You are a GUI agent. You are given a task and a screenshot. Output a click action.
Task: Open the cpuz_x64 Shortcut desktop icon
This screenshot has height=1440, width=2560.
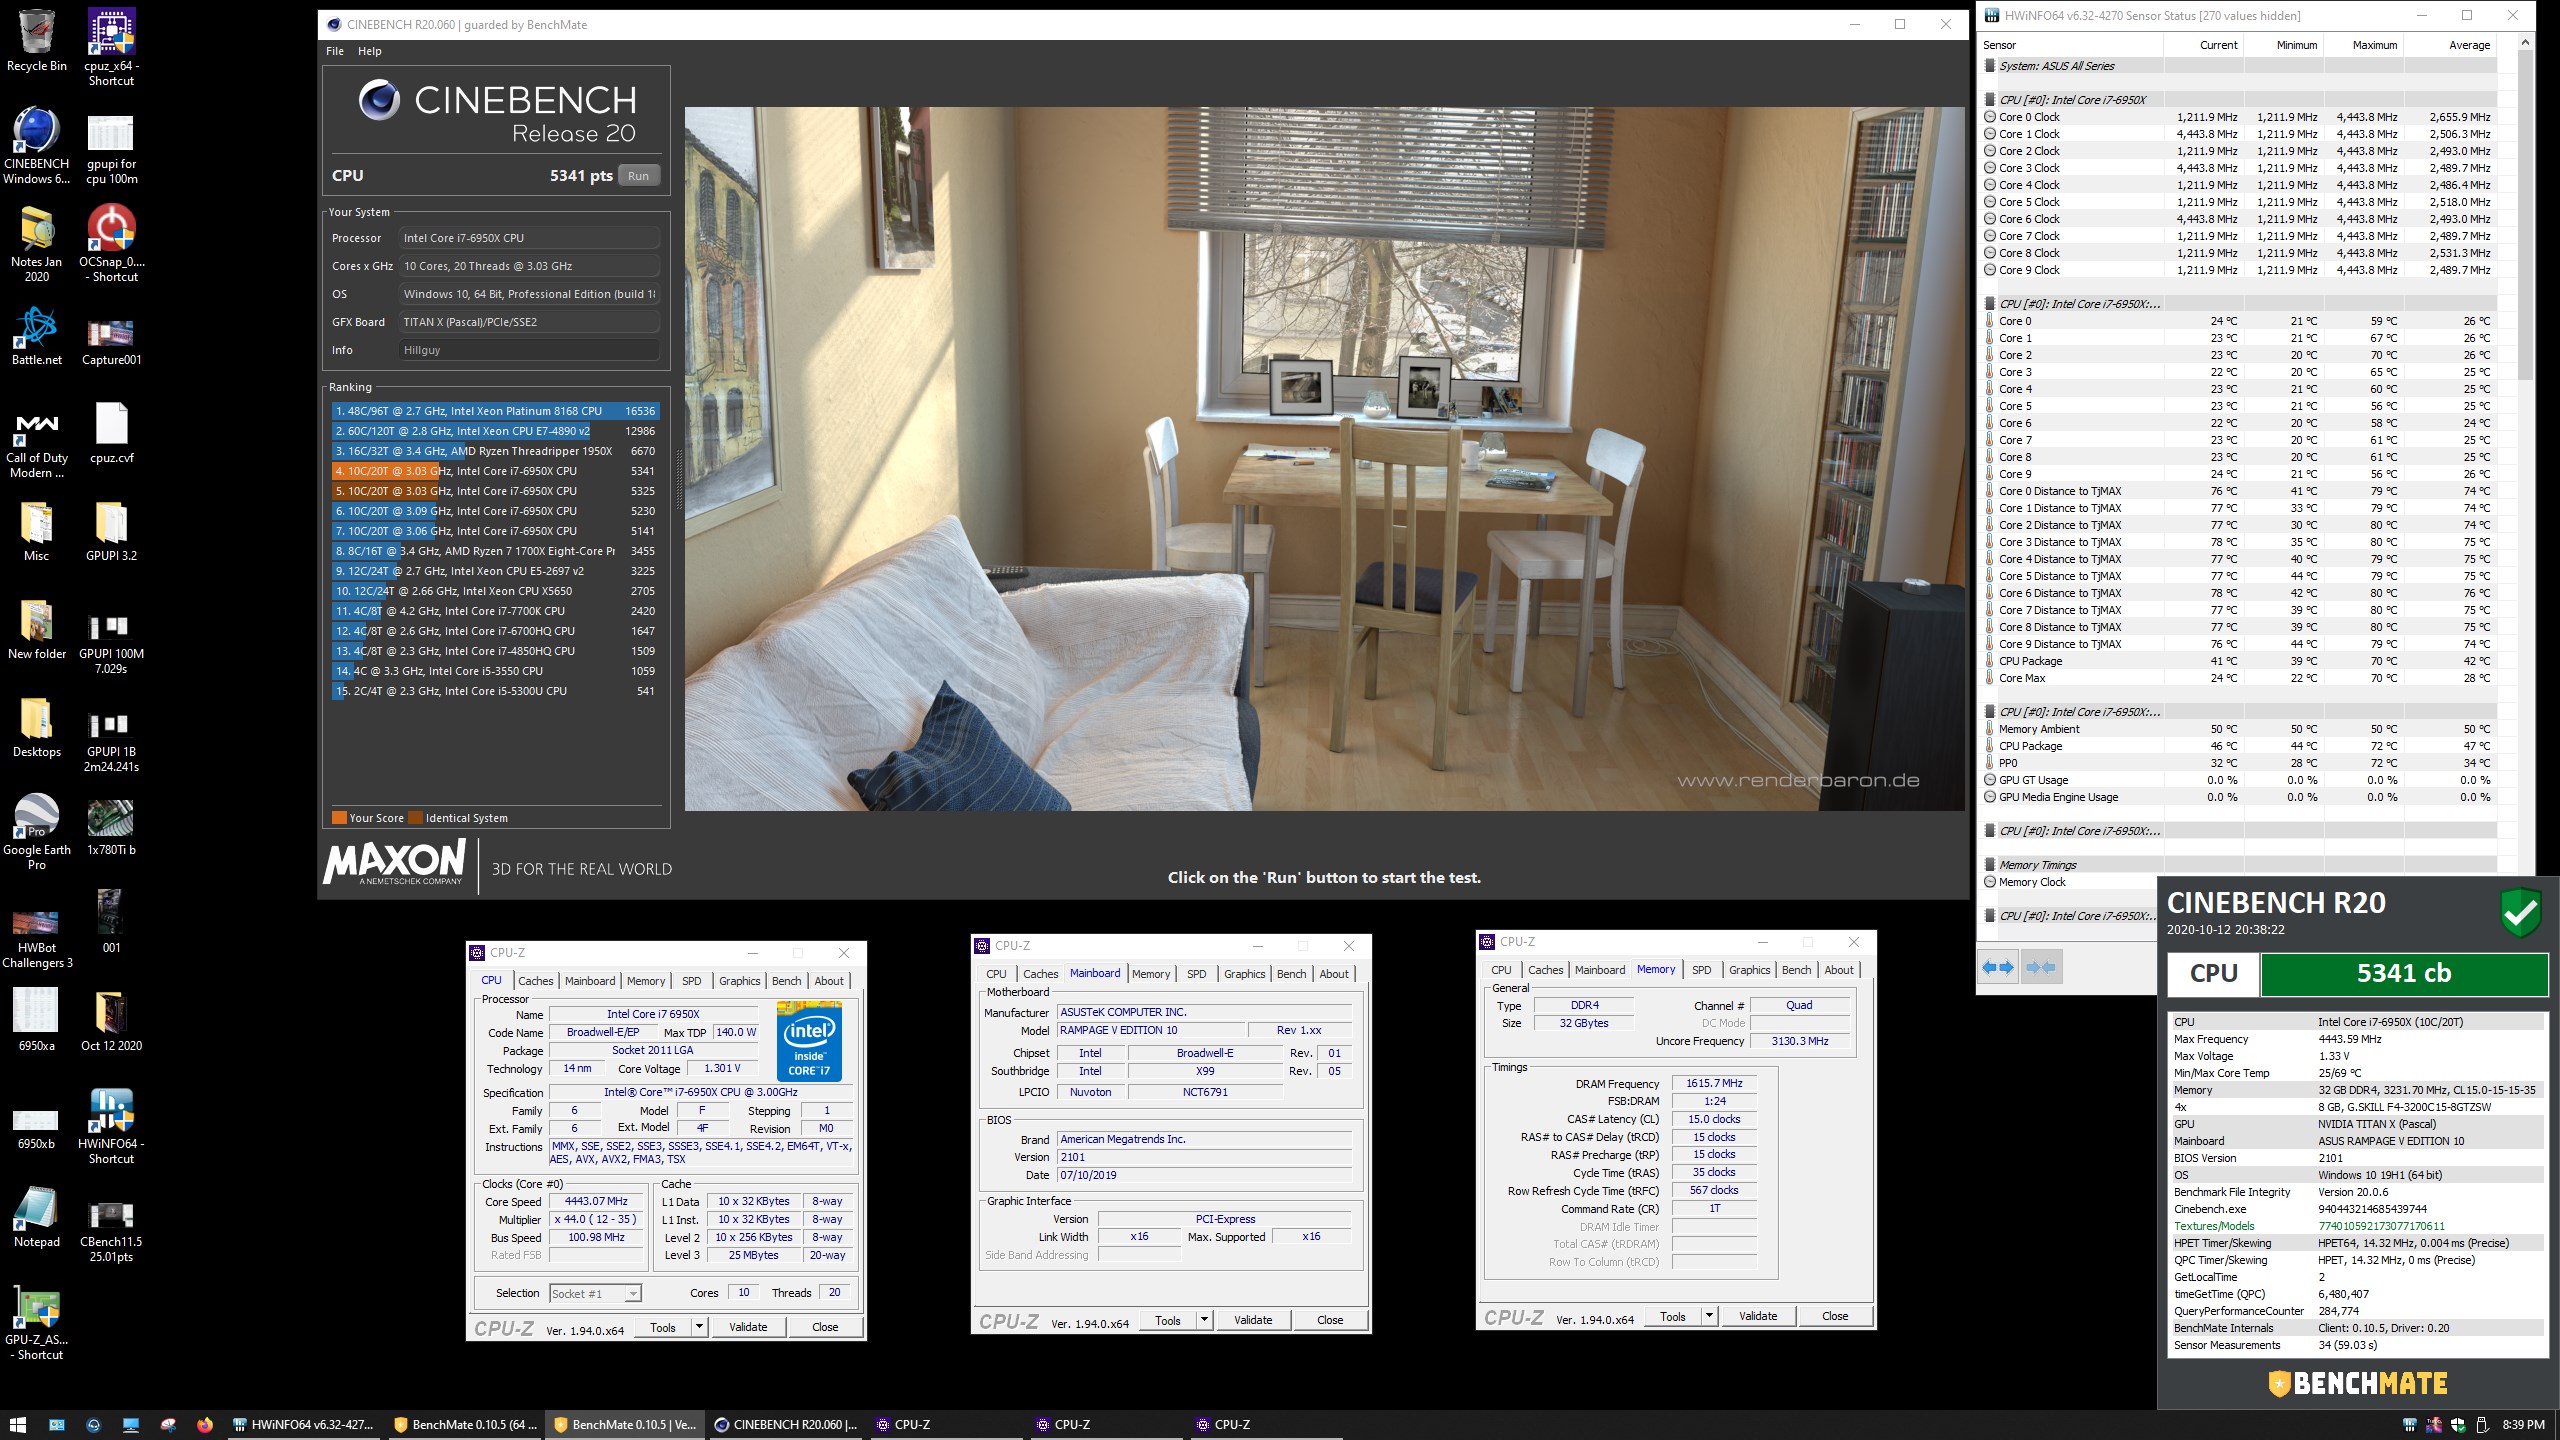coord(111,48)
